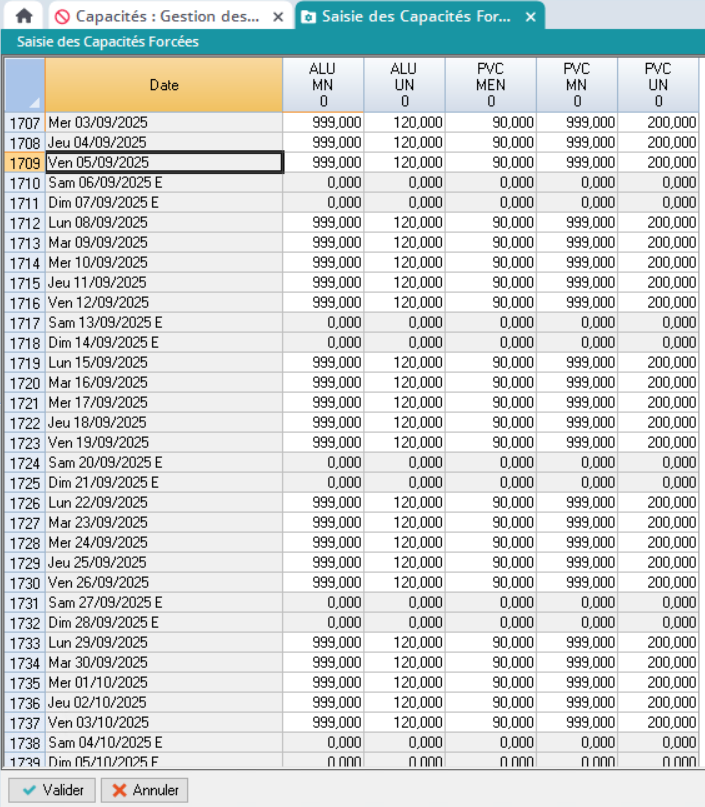The width and height of the screenshot is (705, 807).
Task: Select the ALU UN column header
Action: (404, 85)
